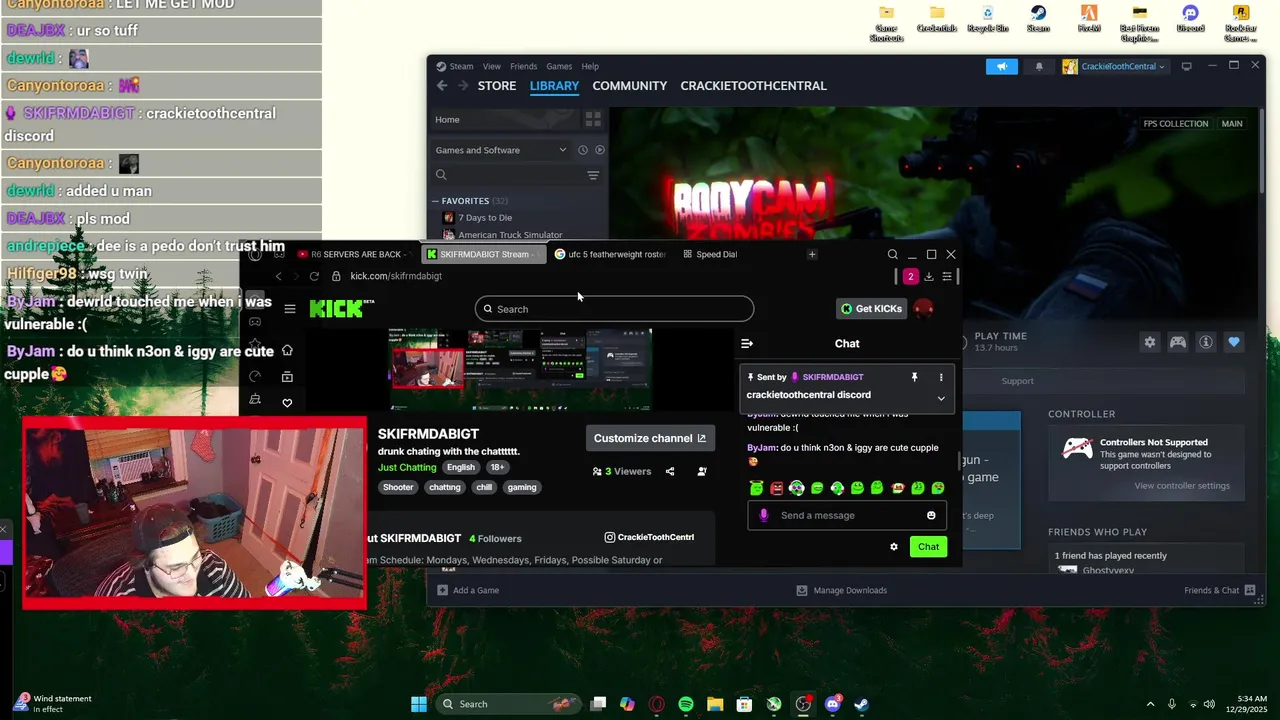Reload the Kick page
Image resolution: width=1280 pixels, height=720 pixels.
[314, 276]
